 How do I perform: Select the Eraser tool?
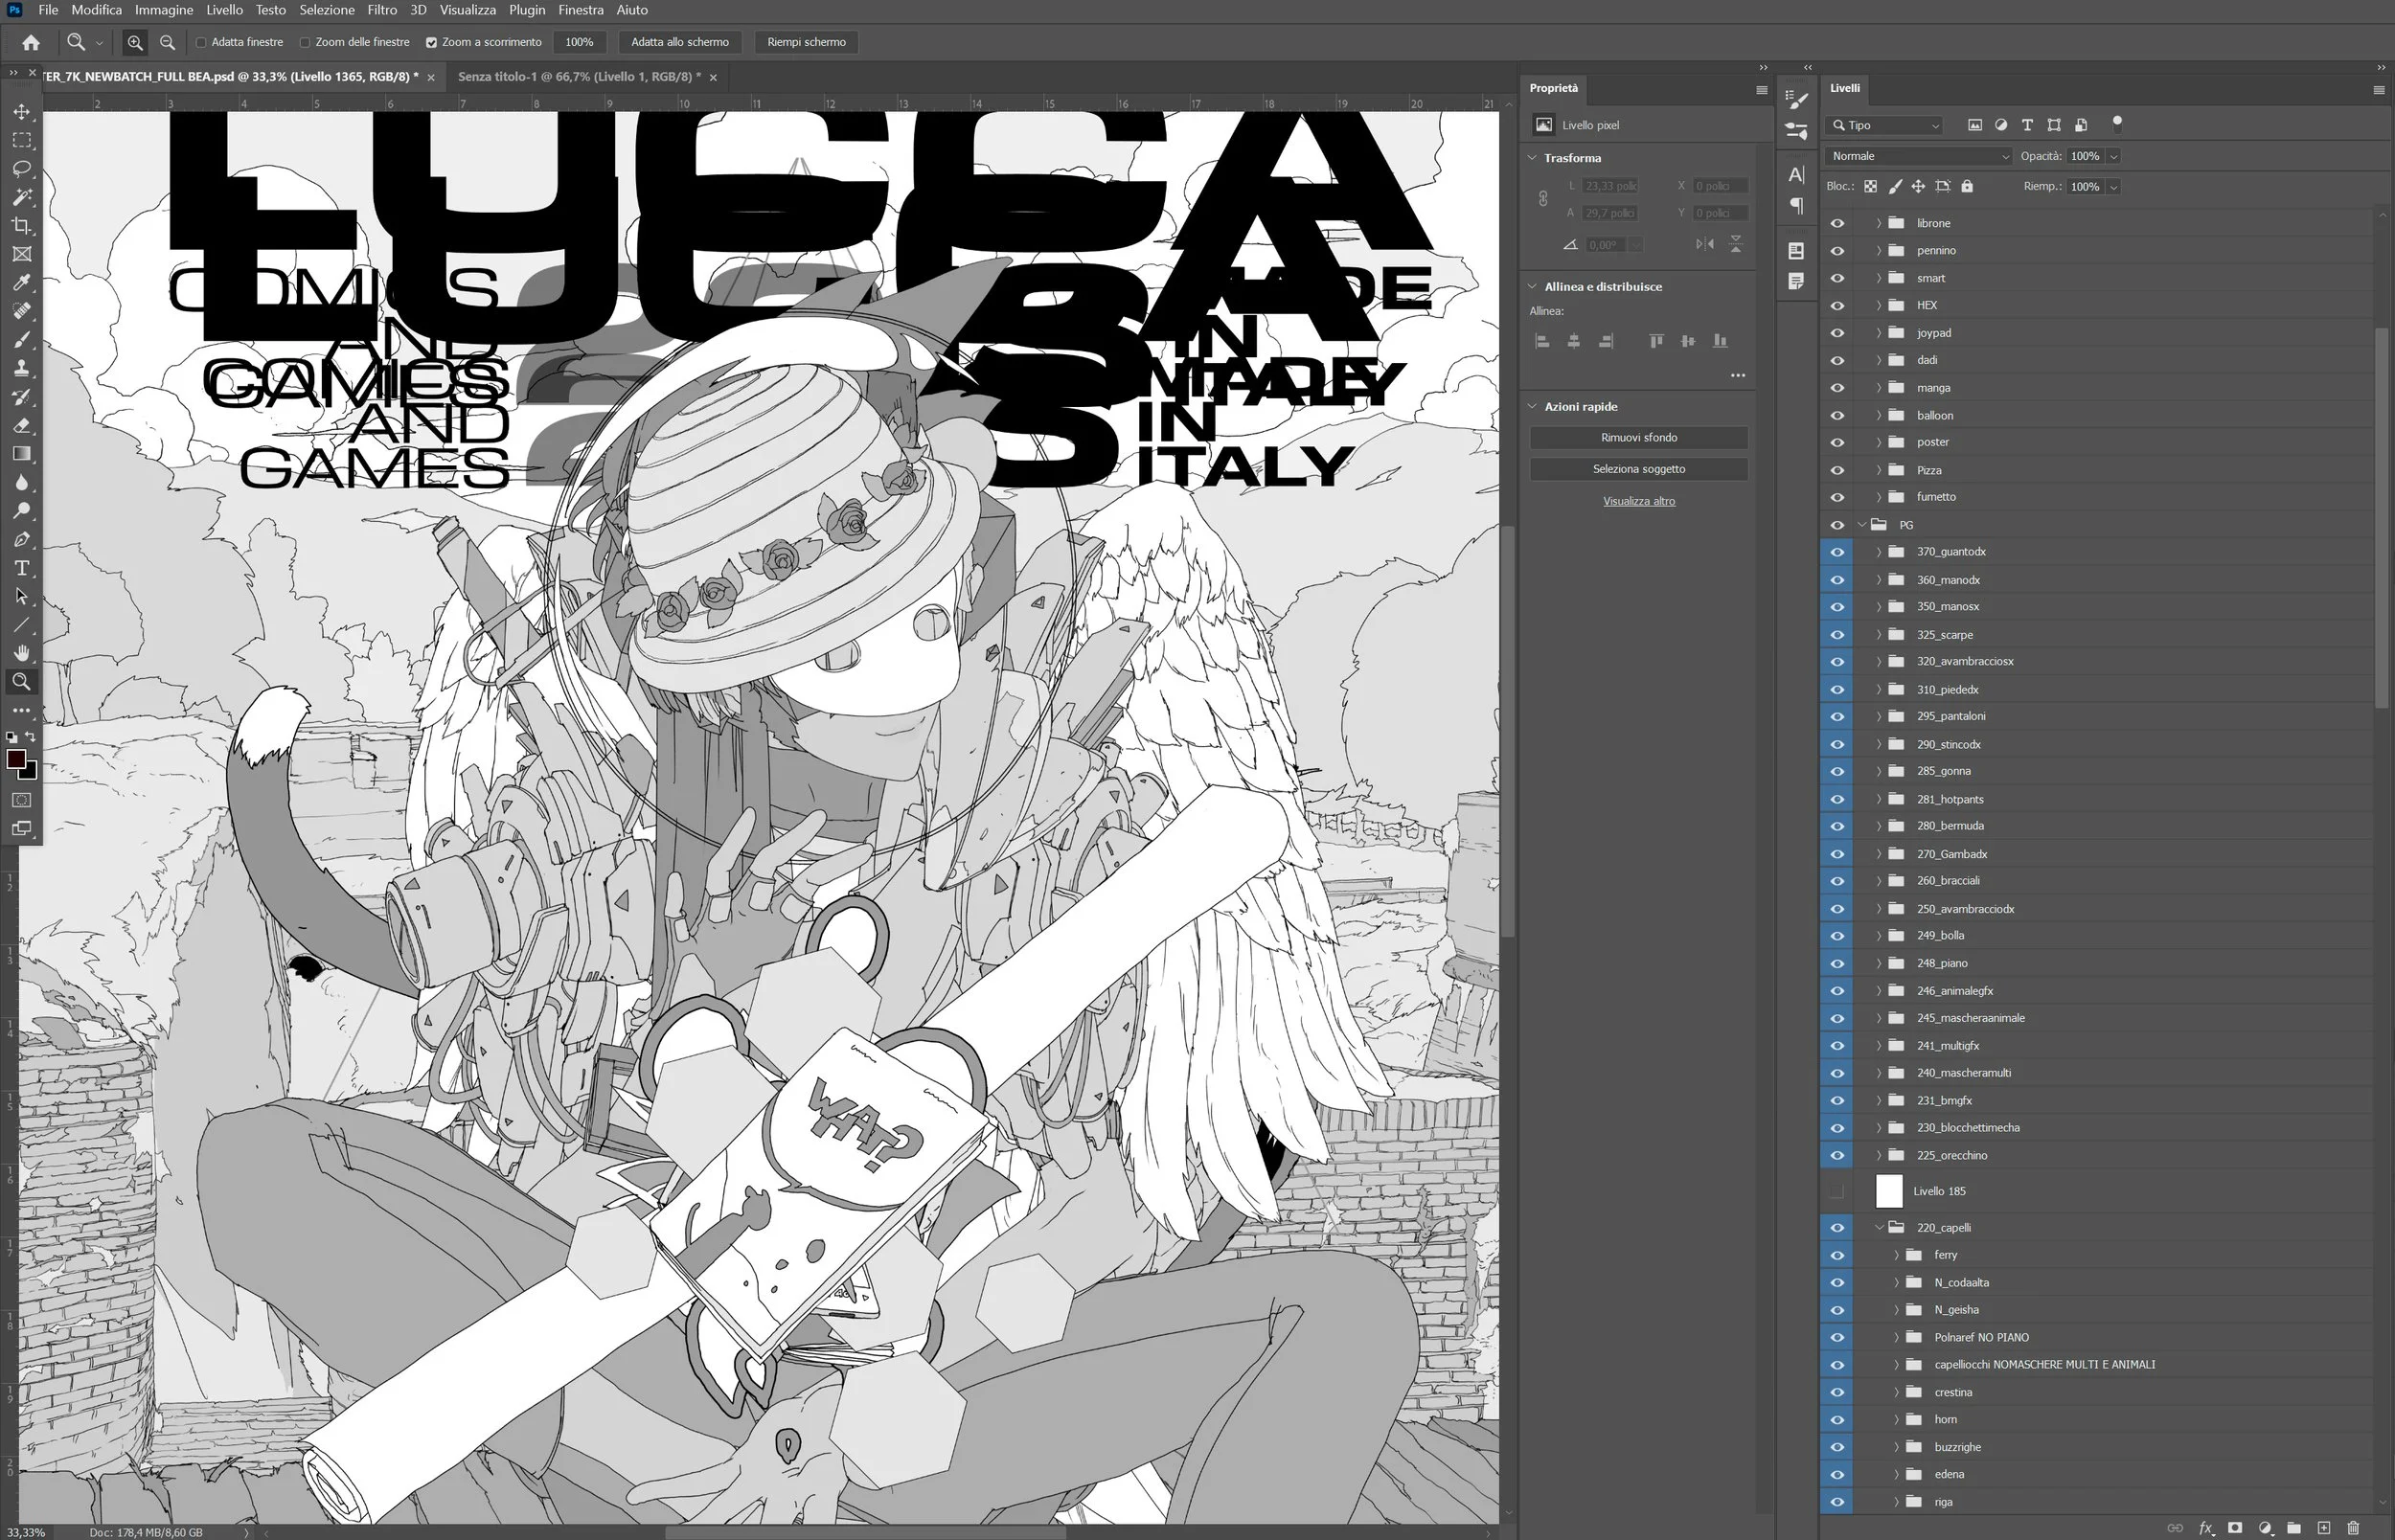coord(22,425)
